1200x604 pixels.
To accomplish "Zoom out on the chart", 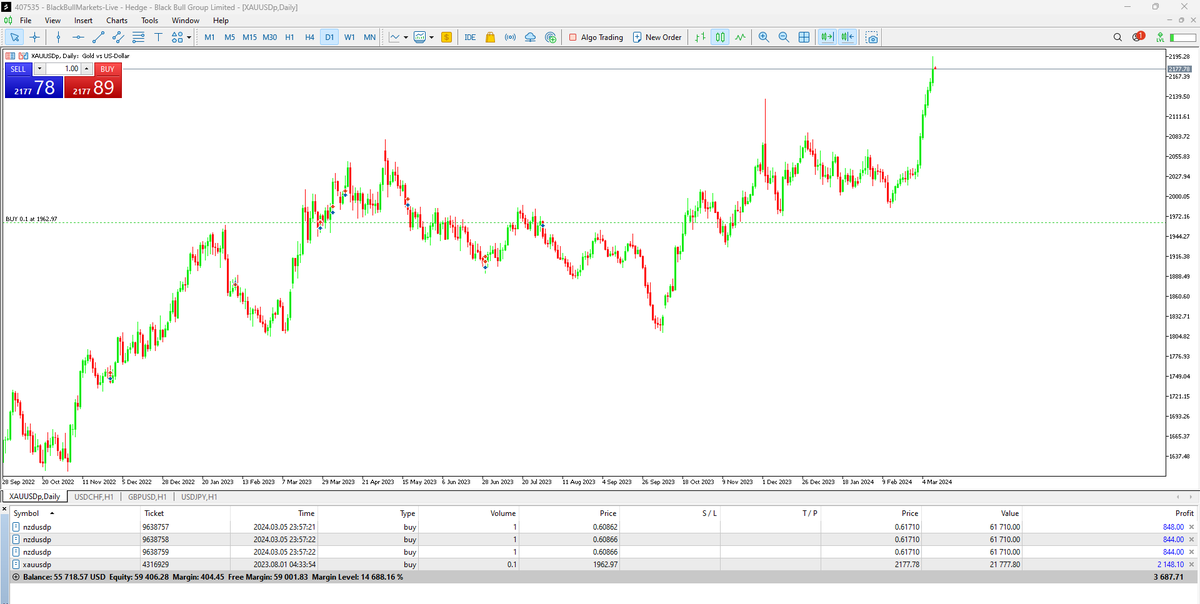I will pyautogui.click(x=784, y=37).
